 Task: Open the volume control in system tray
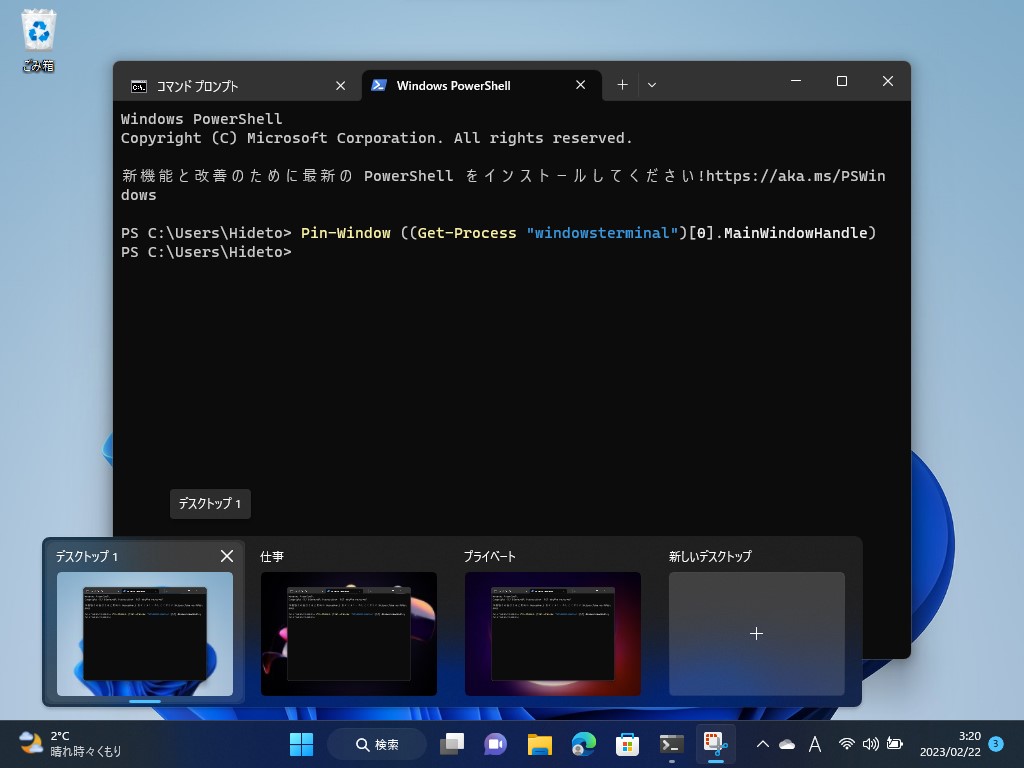coord(869,745)
